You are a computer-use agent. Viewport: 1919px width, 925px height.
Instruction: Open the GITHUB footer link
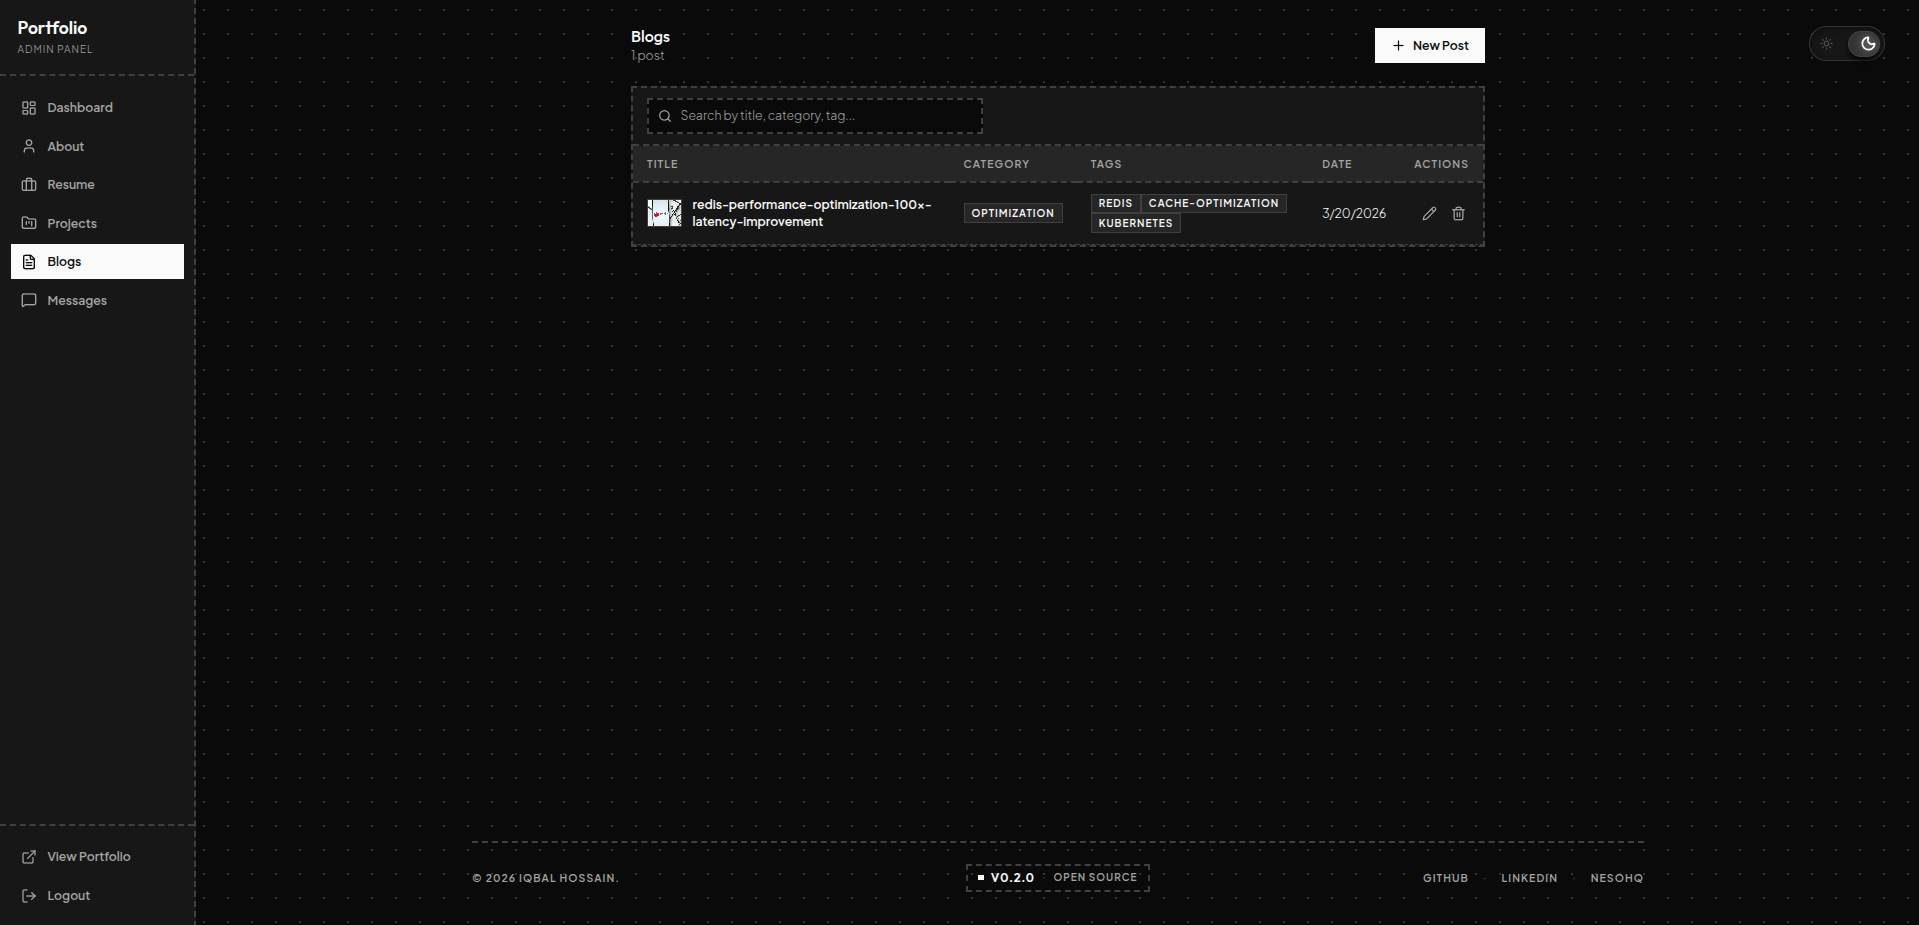tap(1444, 878)
